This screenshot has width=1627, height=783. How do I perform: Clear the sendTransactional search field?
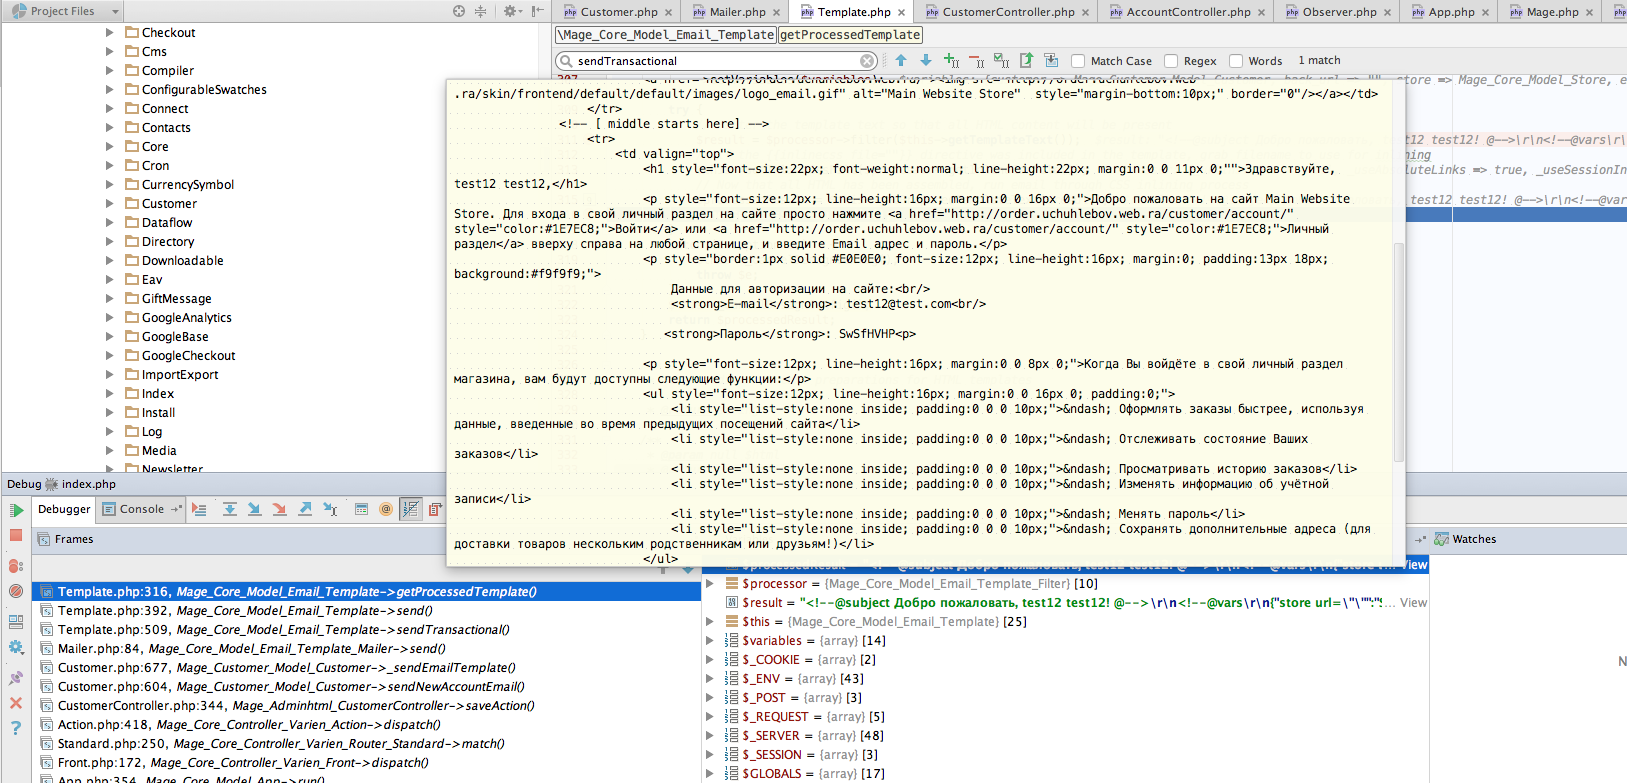(x=867, y=61)
